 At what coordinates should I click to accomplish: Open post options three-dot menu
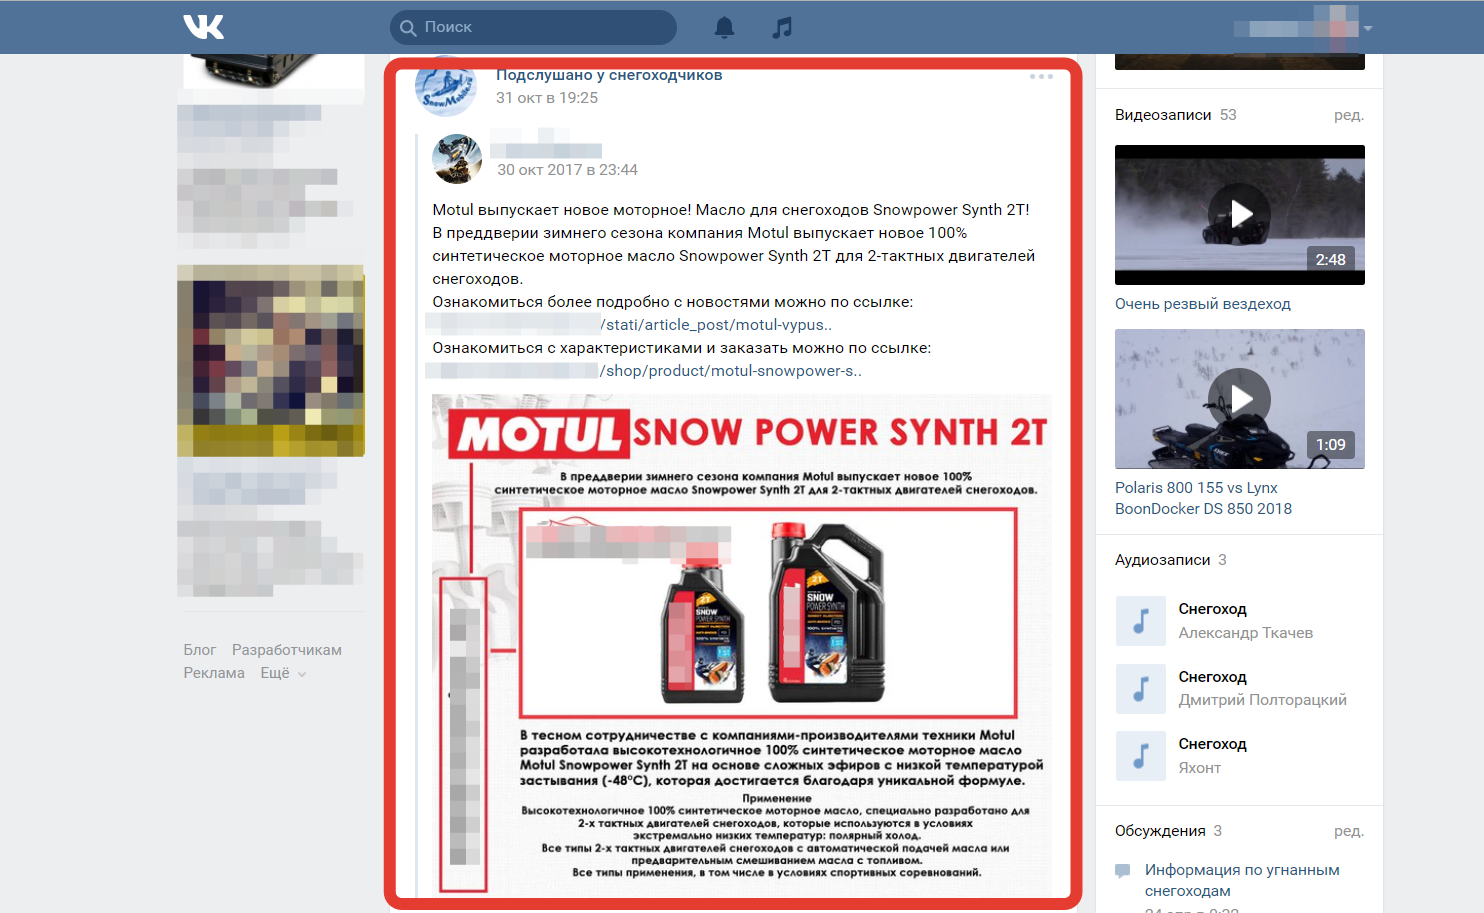click(1041, 77)
